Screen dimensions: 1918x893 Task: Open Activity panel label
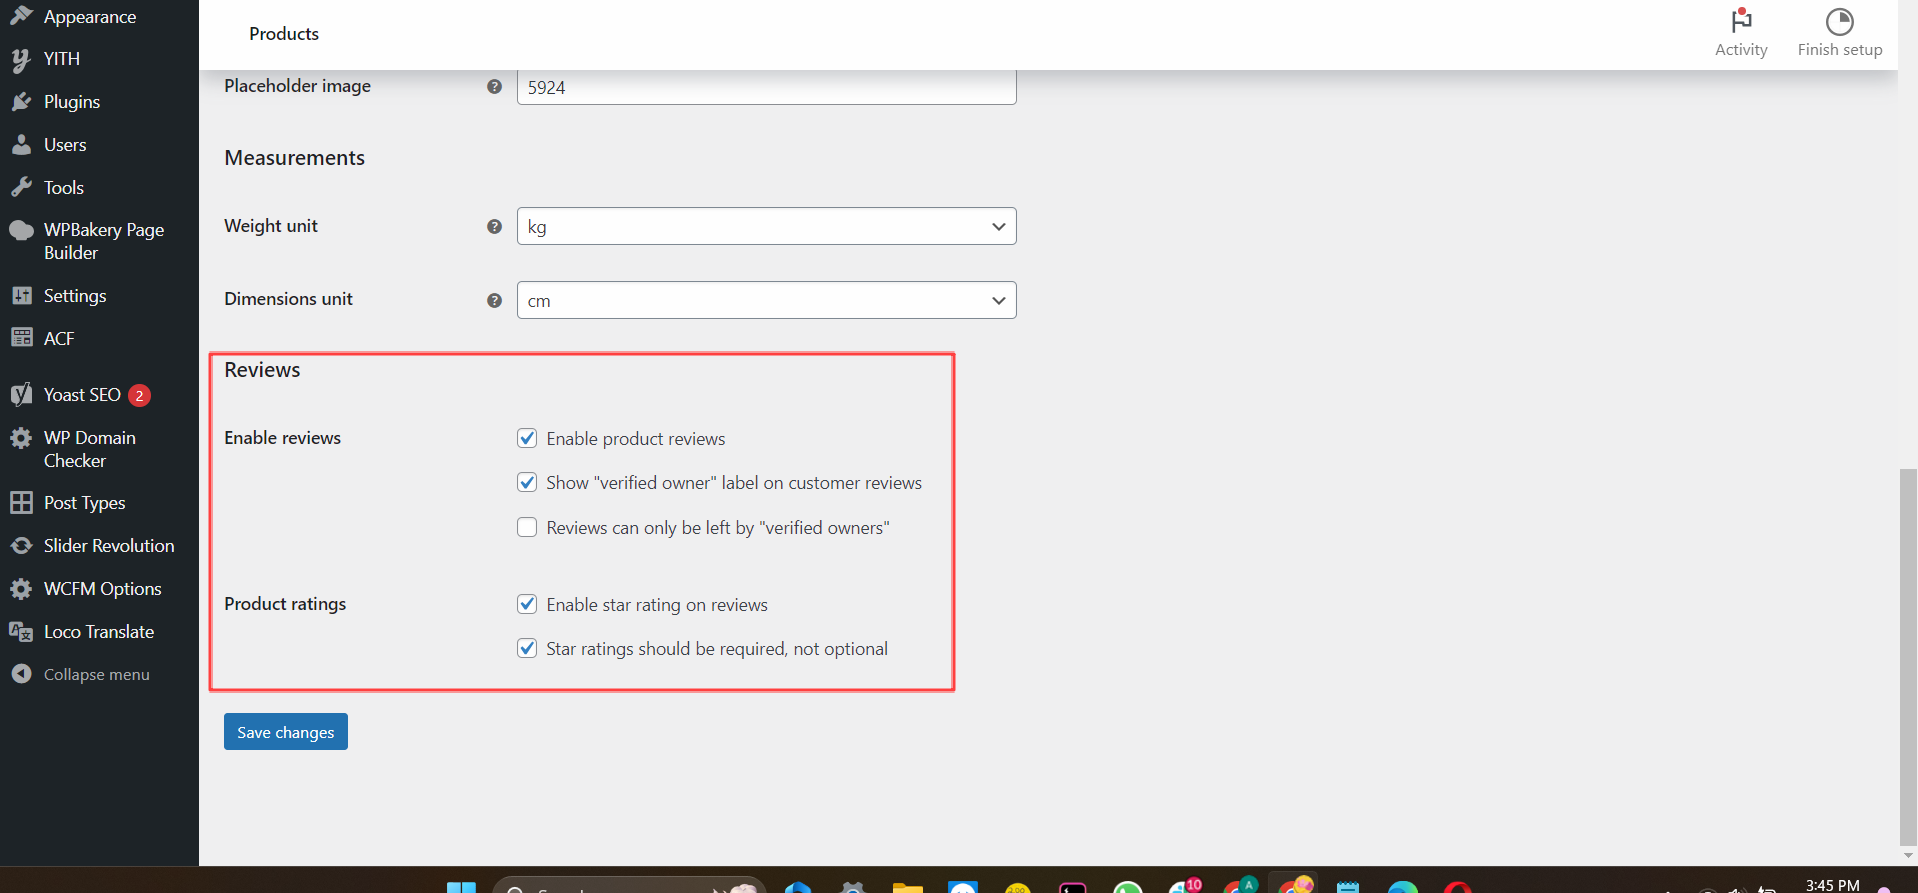[1741, 50]
